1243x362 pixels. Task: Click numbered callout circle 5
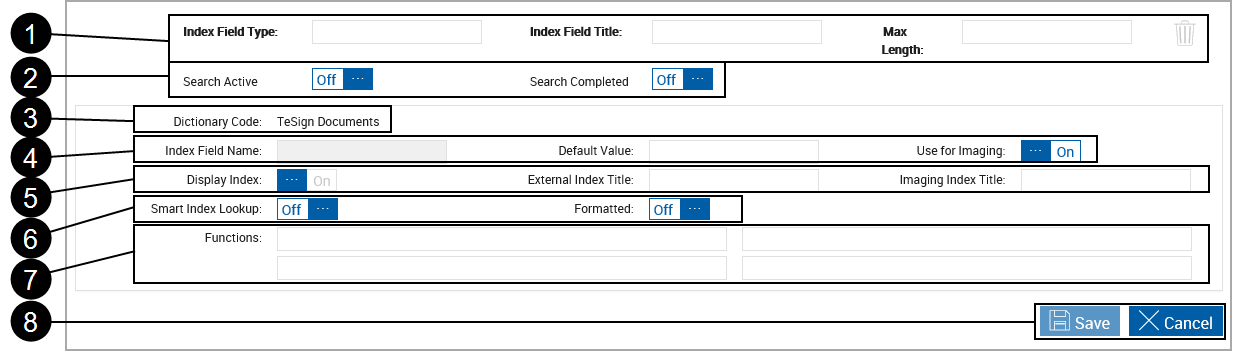coord(35,192)
